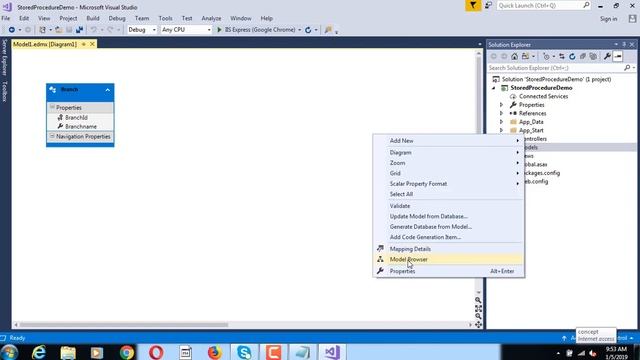Screen dimensions: 640x360
Task: Open Skype from the Windows taskbar
Action: pos(244,352)
